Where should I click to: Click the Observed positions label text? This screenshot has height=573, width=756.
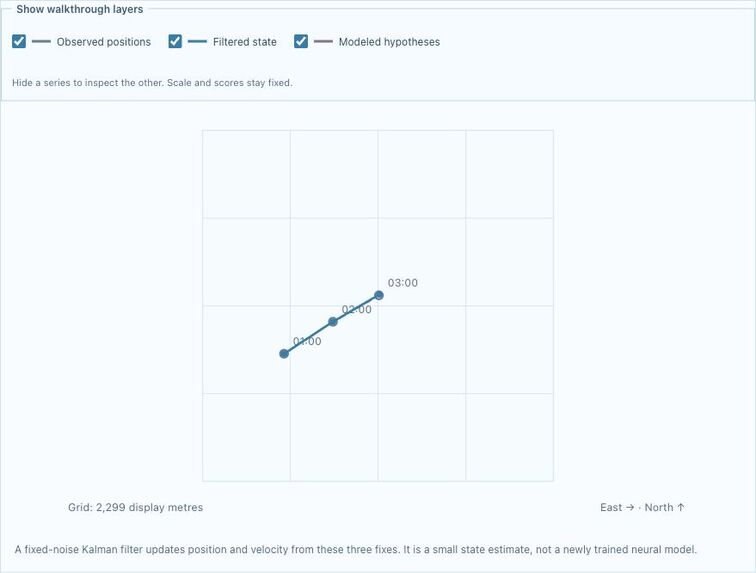pos(104,42)
